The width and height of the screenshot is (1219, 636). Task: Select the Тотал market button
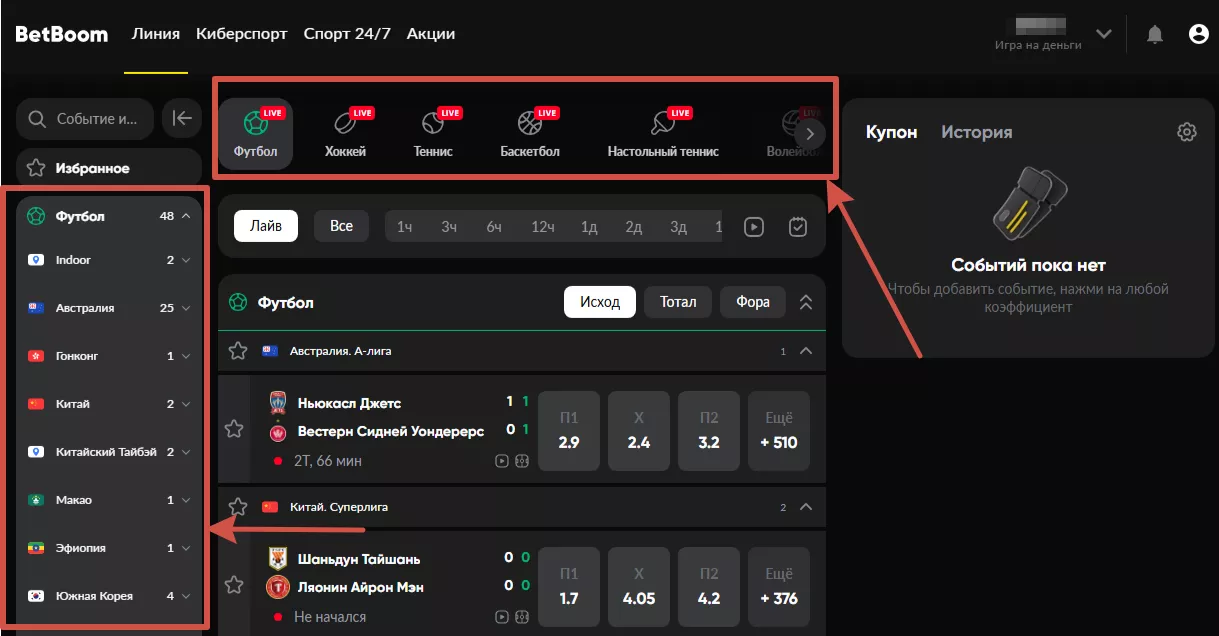[677, 302]
